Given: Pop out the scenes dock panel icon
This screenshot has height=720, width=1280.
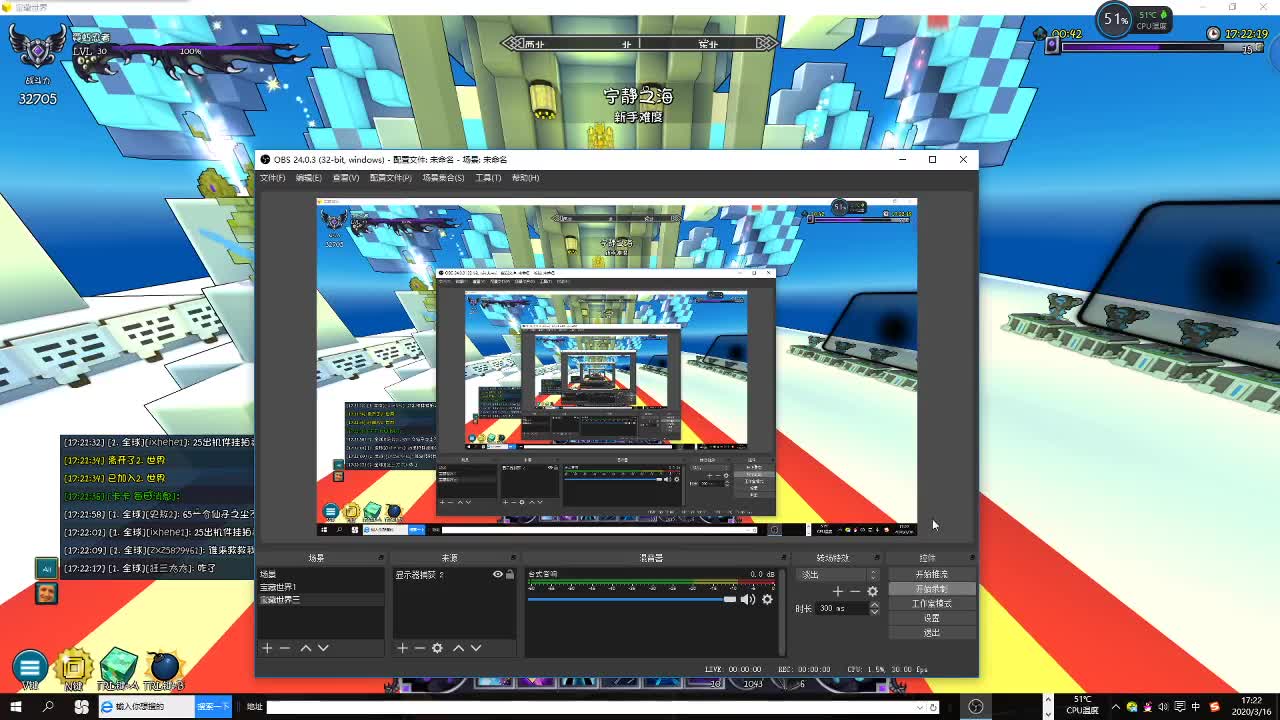Looking at the screenshot, I should point(380,558).
